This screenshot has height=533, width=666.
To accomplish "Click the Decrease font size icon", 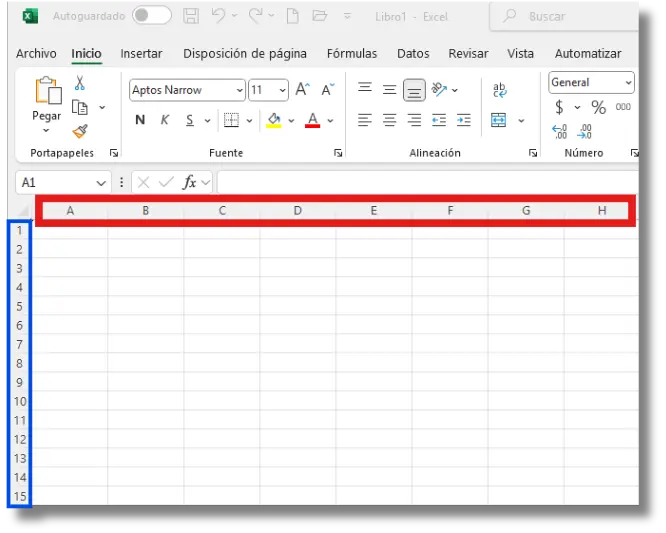I will tap(327, 90).
